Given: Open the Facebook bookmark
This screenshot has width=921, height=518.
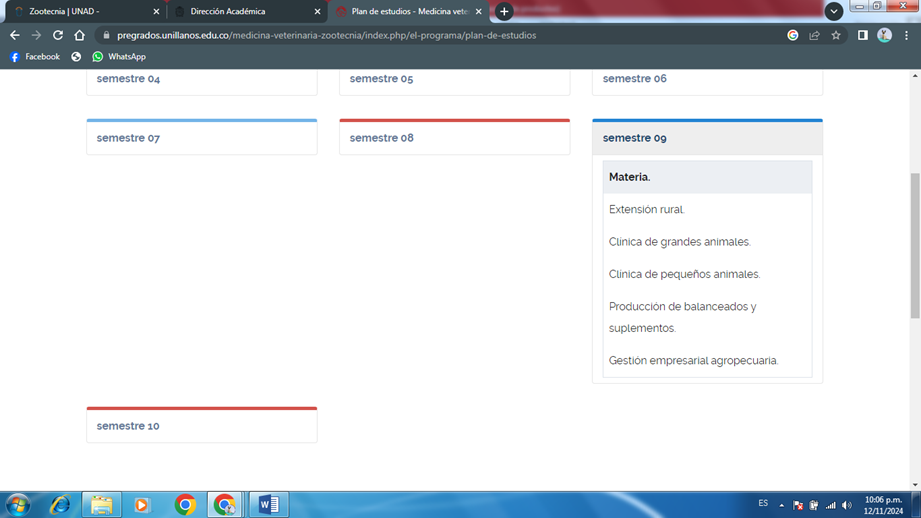Looking at the screenshot, I should (34, 57).
